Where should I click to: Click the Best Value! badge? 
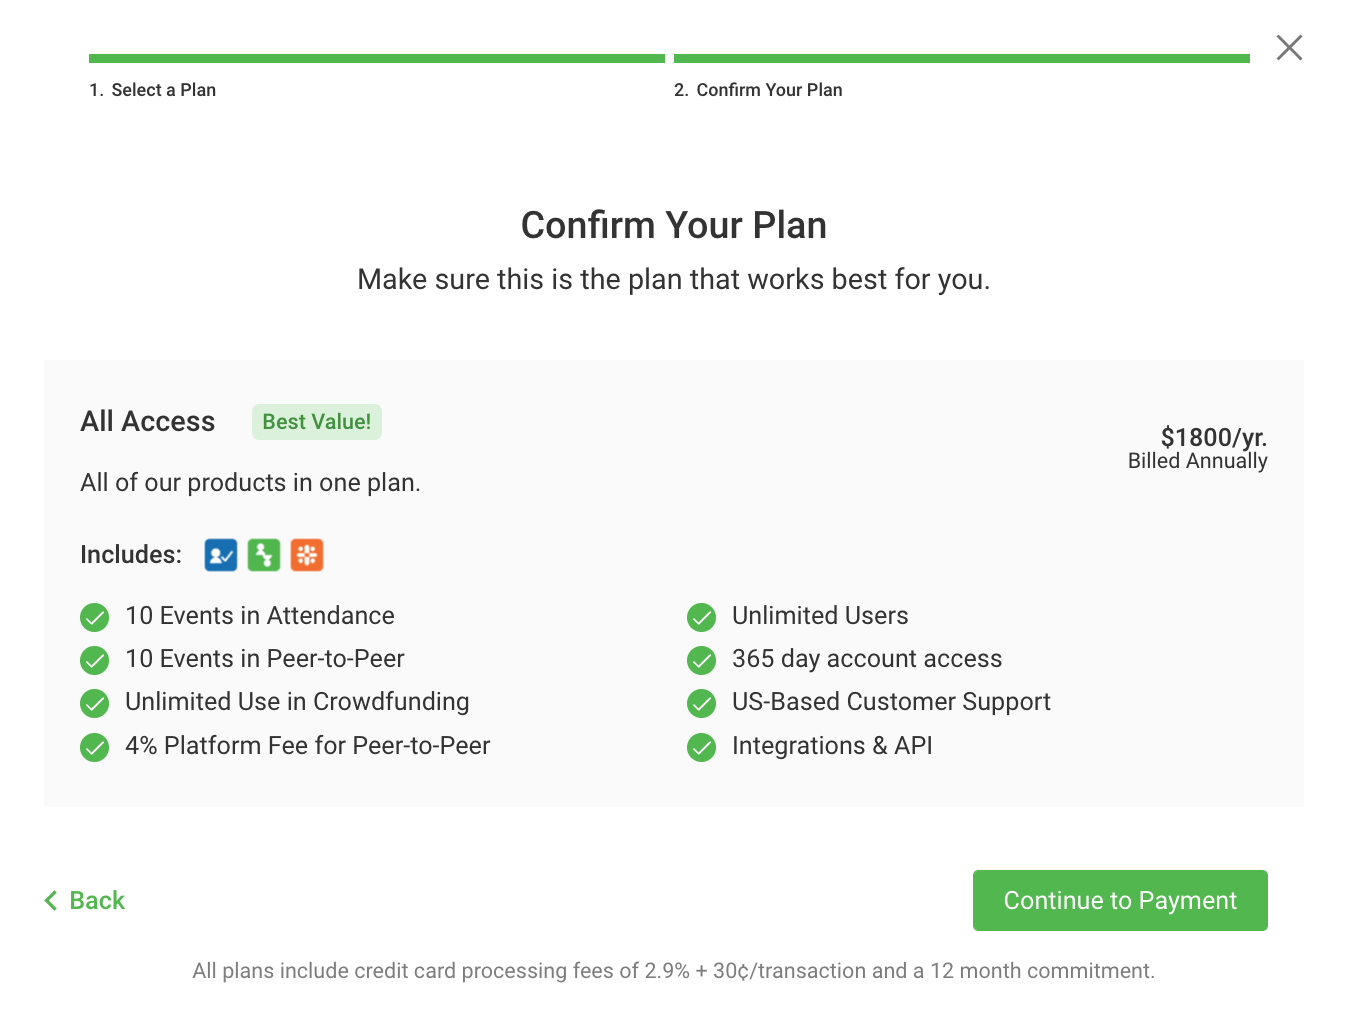pos(316,422)
